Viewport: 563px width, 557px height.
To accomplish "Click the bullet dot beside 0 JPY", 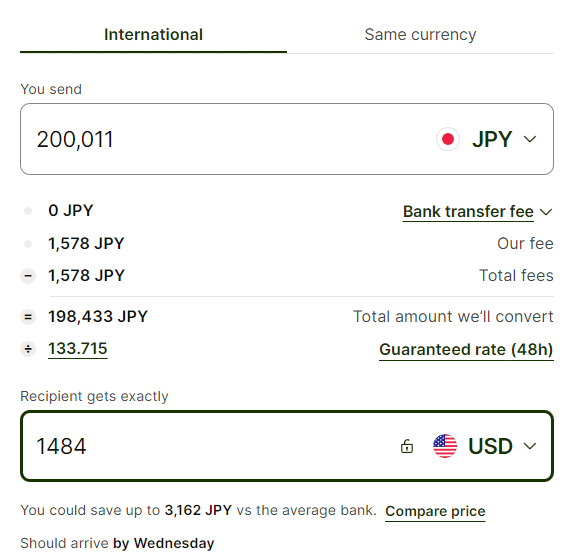I will pyautogui.click(x=28, y=211).
